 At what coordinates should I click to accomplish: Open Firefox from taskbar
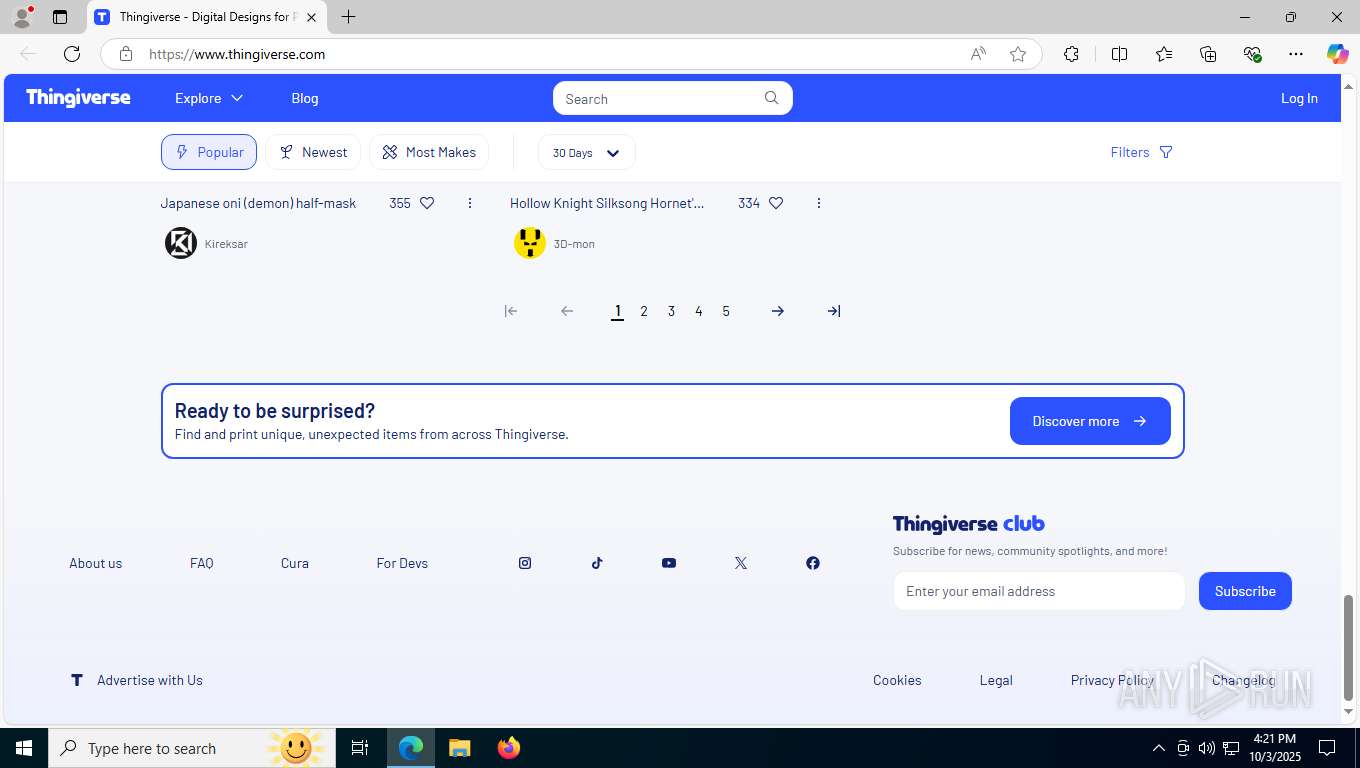point(509,748)
